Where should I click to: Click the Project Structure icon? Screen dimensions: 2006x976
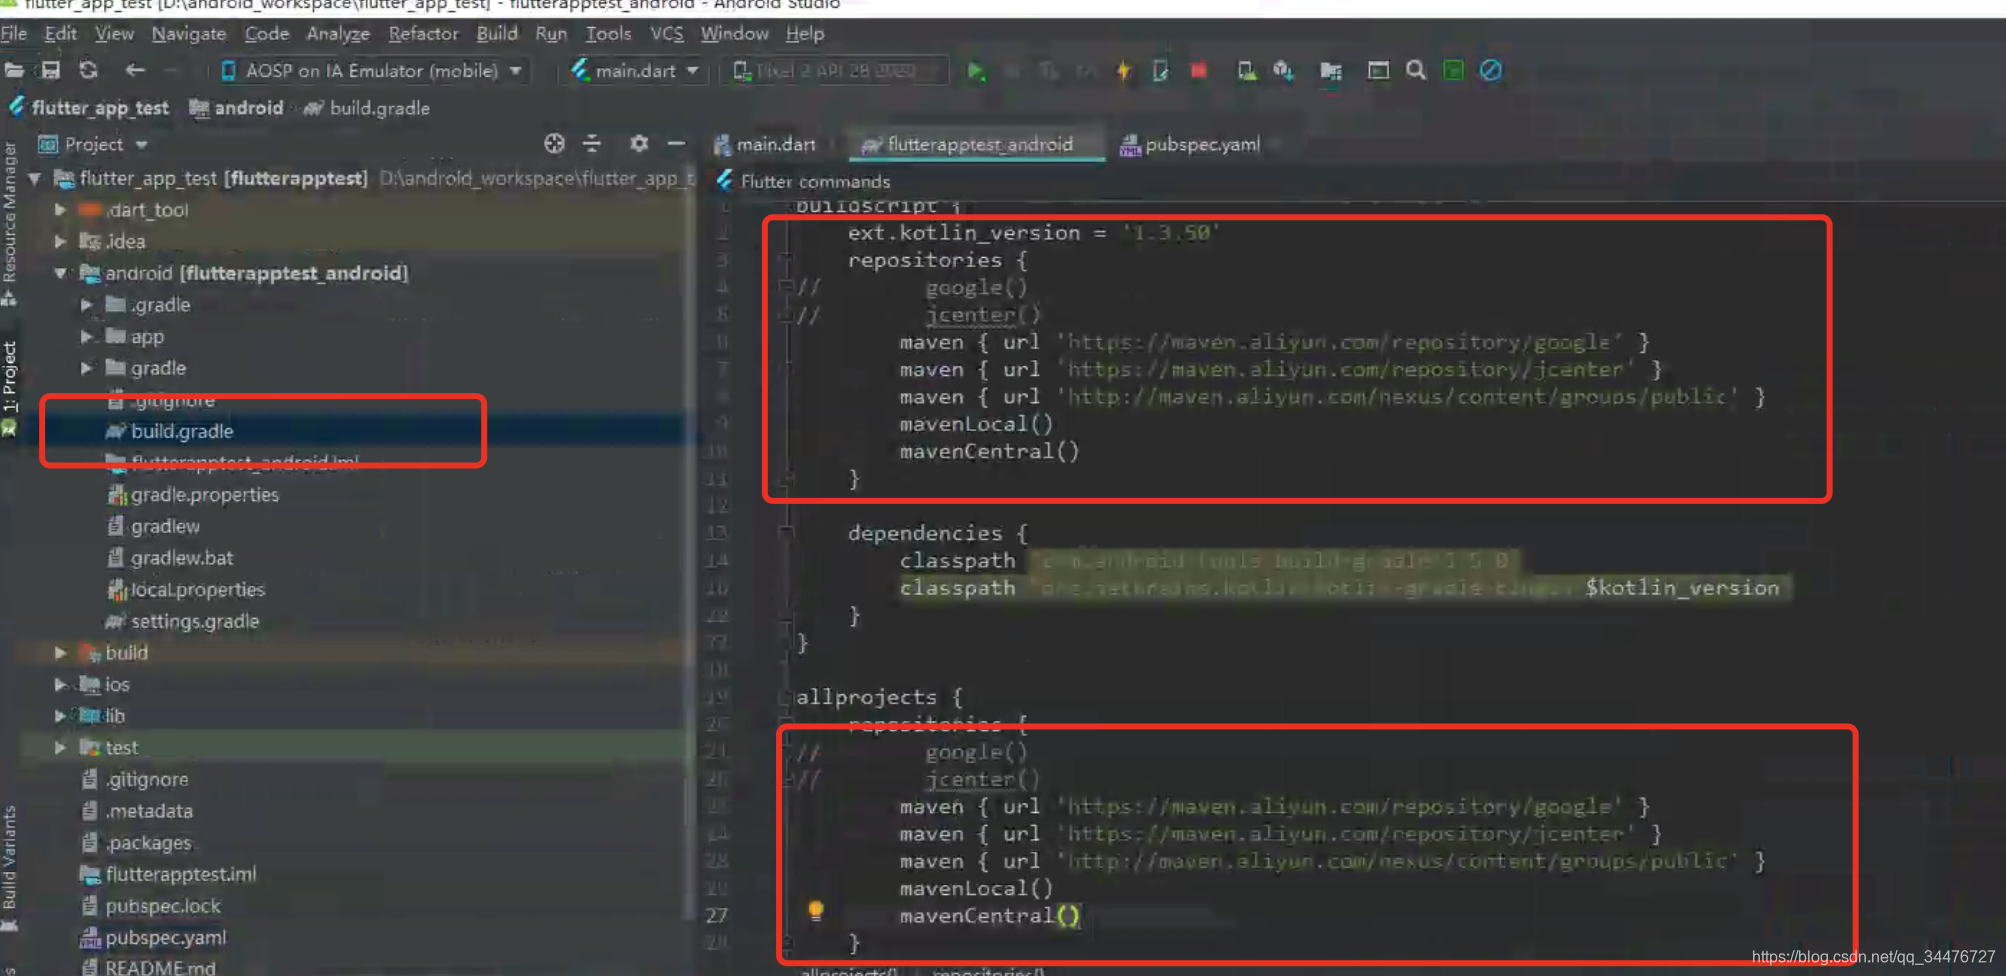[x=1331, y=71]
